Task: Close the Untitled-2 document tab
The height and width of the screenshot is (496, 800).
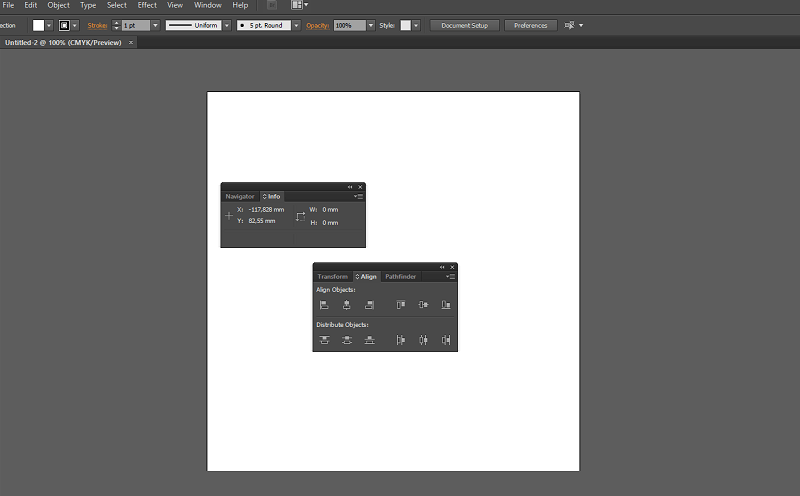Action: 131,43
